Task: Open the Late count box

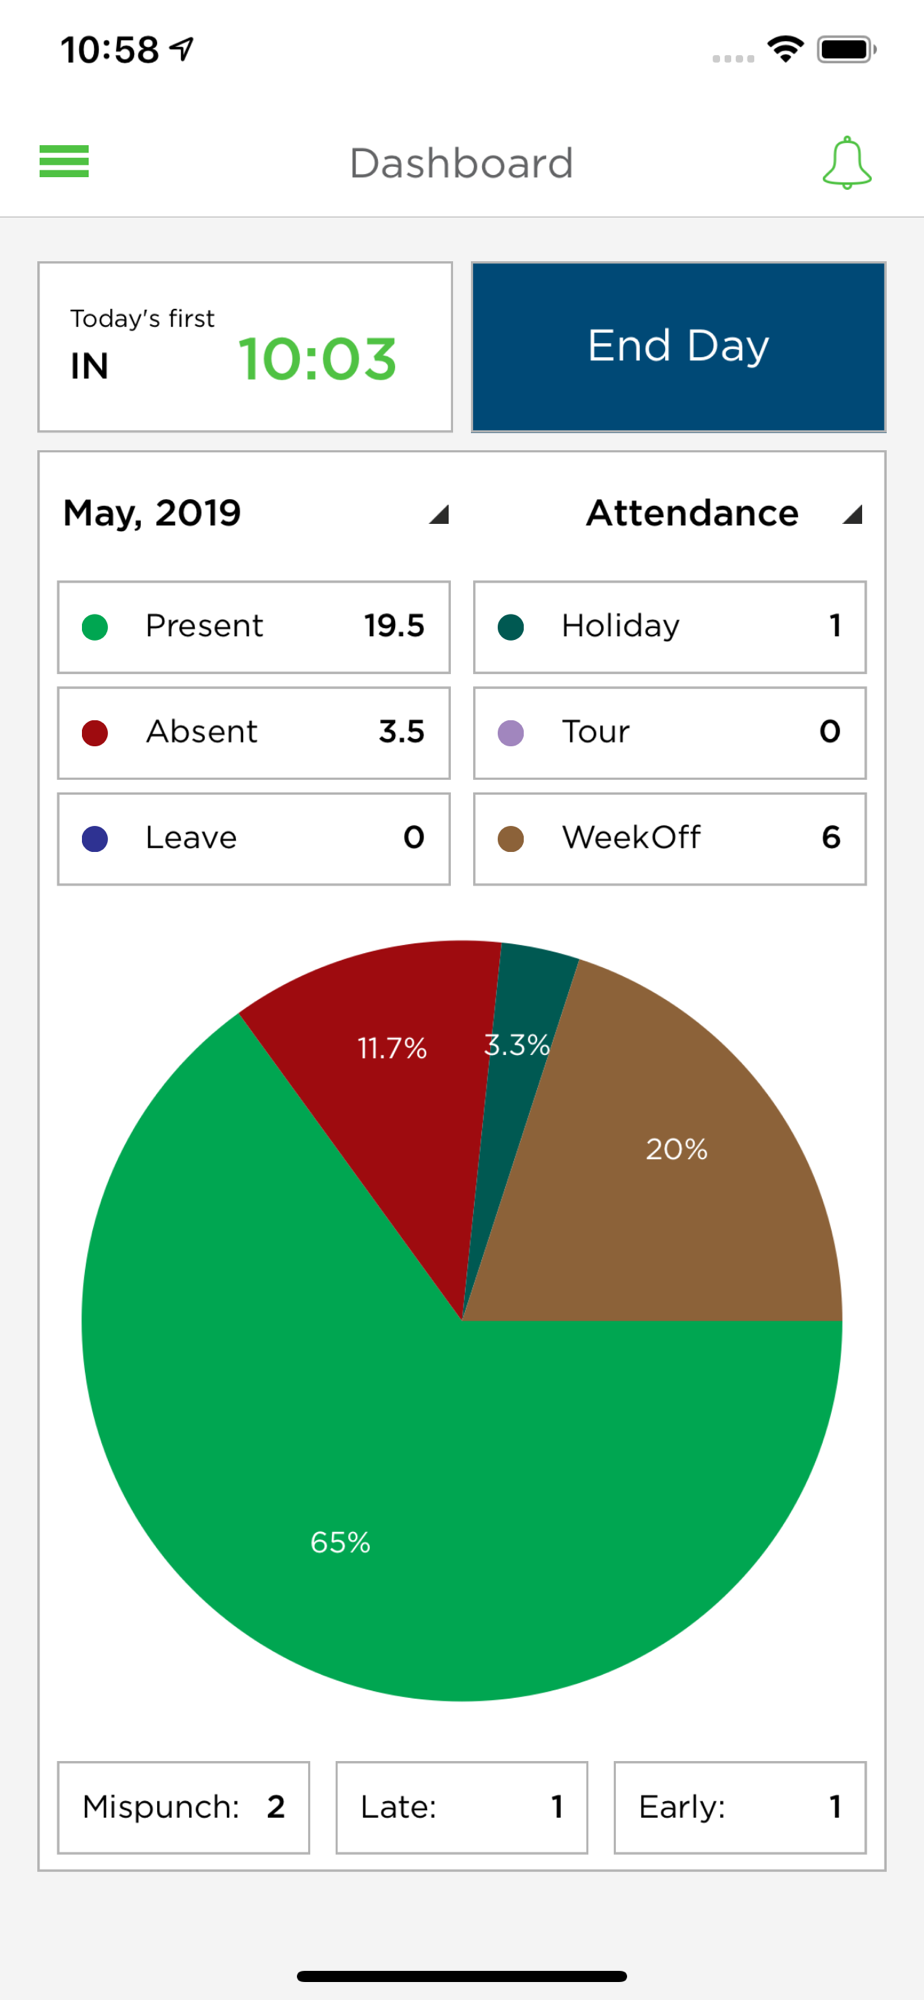Action: [462, 1807]
